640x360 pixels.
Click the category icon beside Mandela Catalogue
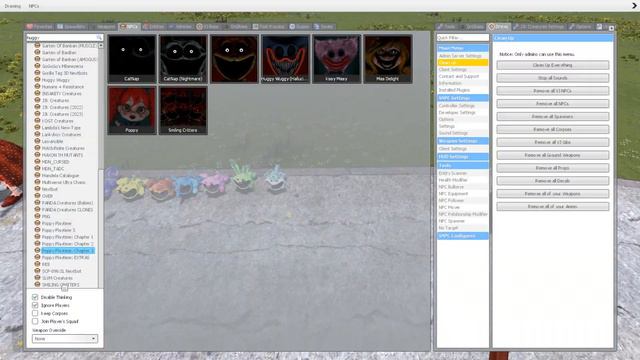[x=37, y=175]
